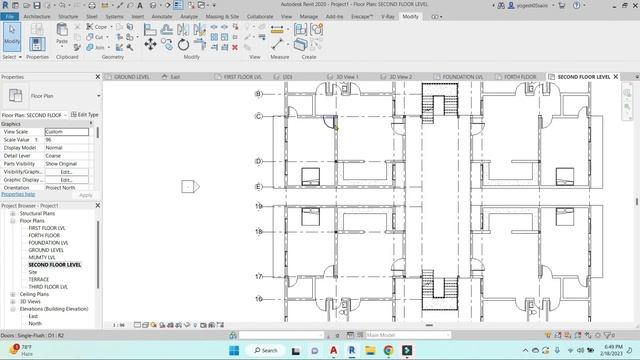This screenshot has width=640, height=360.
Task: Toggle Reveal Hidden Elements lightbulb
Action: (x=195, y=325)
